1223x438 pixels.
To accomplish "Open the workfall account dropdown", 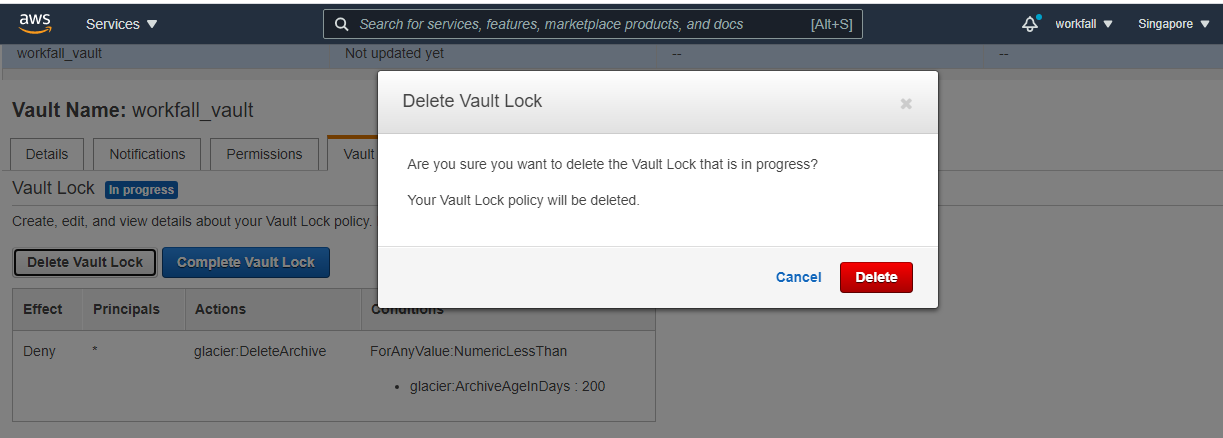I will pyautogui.click(x=1084, y=24).
